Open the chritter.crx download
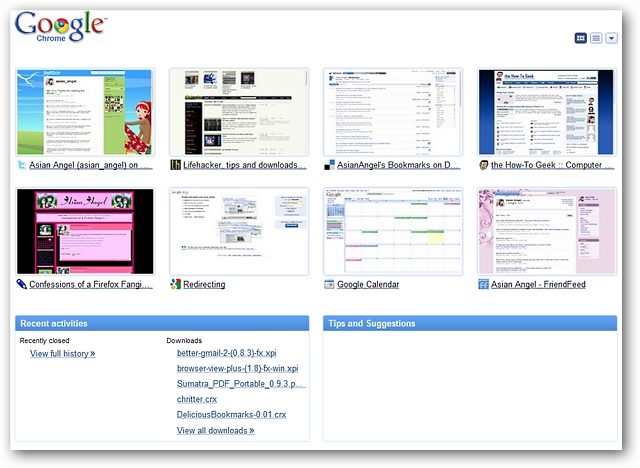Image resolution: width=640 pixels, height=468 pixels. coord(197,399)
